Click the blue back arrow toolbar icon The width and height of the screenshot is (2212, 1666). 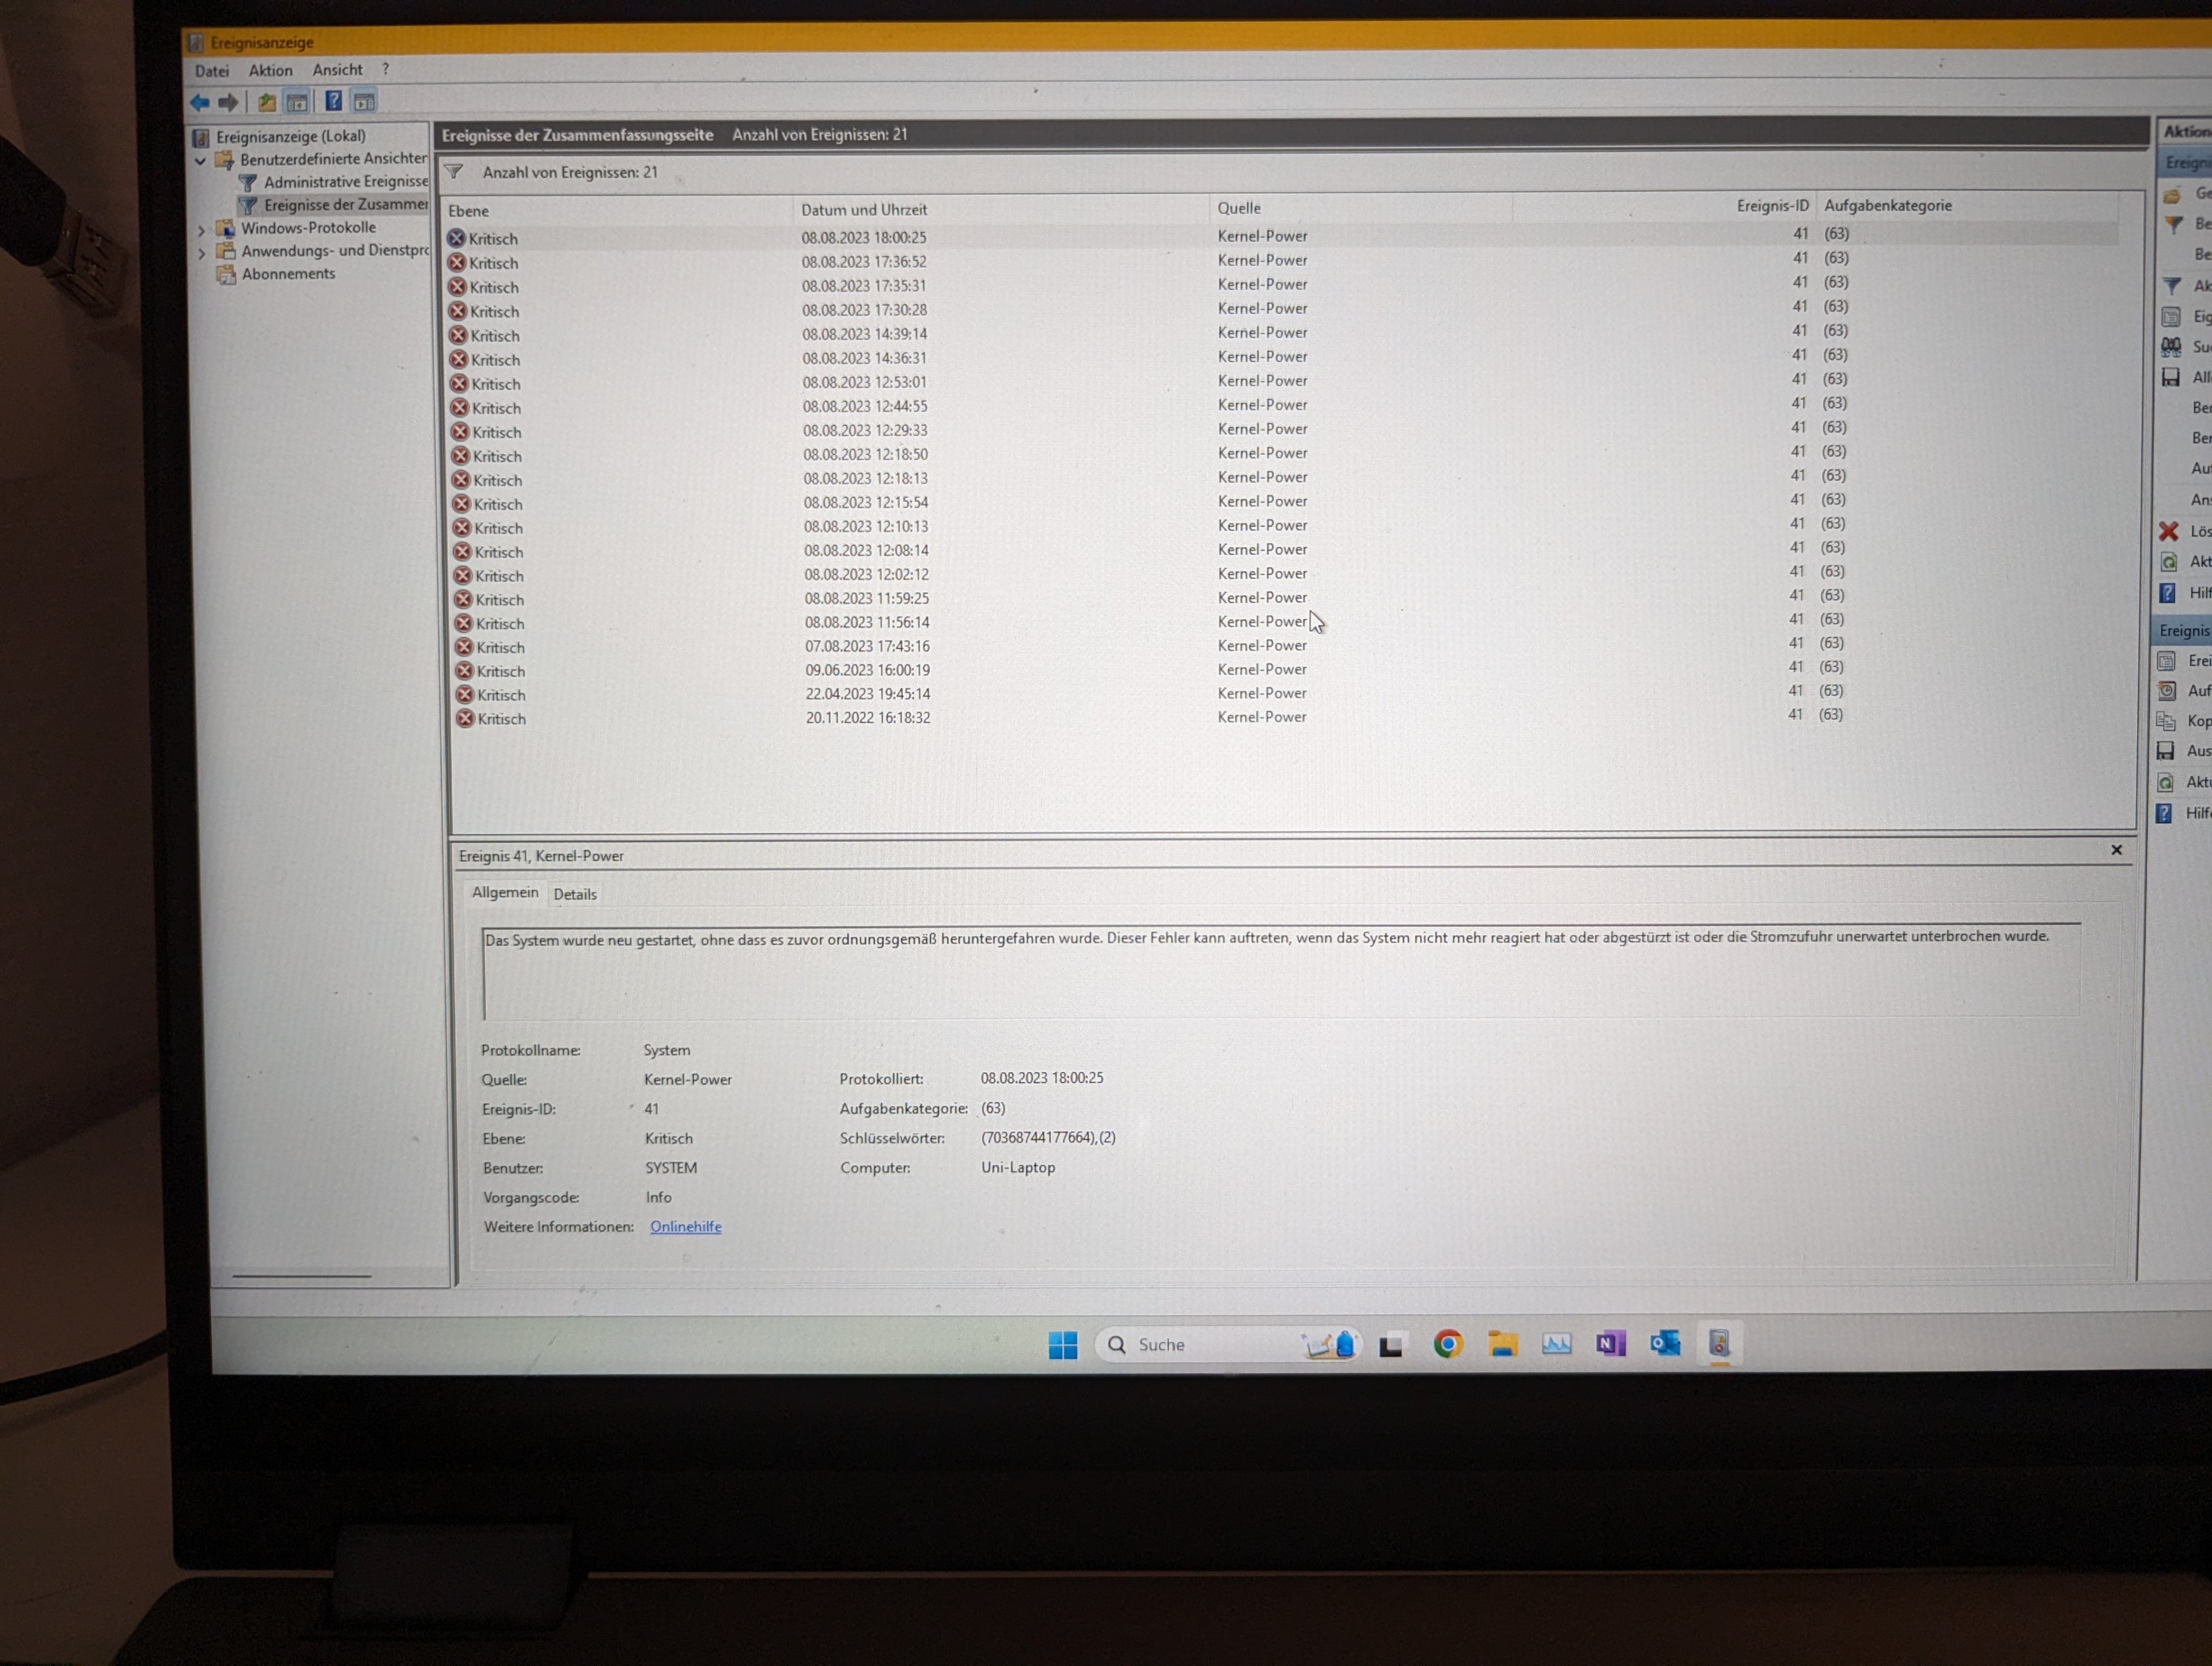(200, 102)
